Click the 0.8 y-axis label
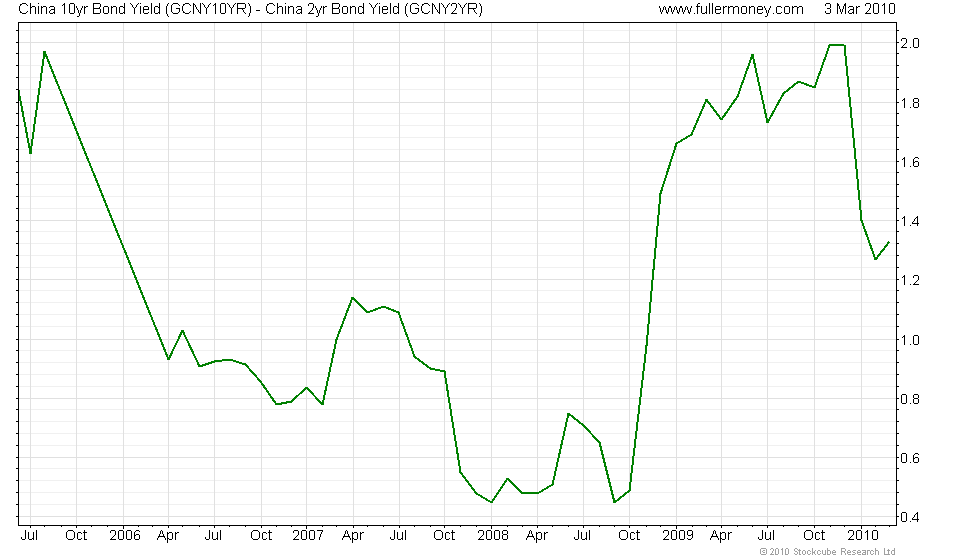Image resolution: width=980 pixels, height=560 pixels. click(910, 399)
